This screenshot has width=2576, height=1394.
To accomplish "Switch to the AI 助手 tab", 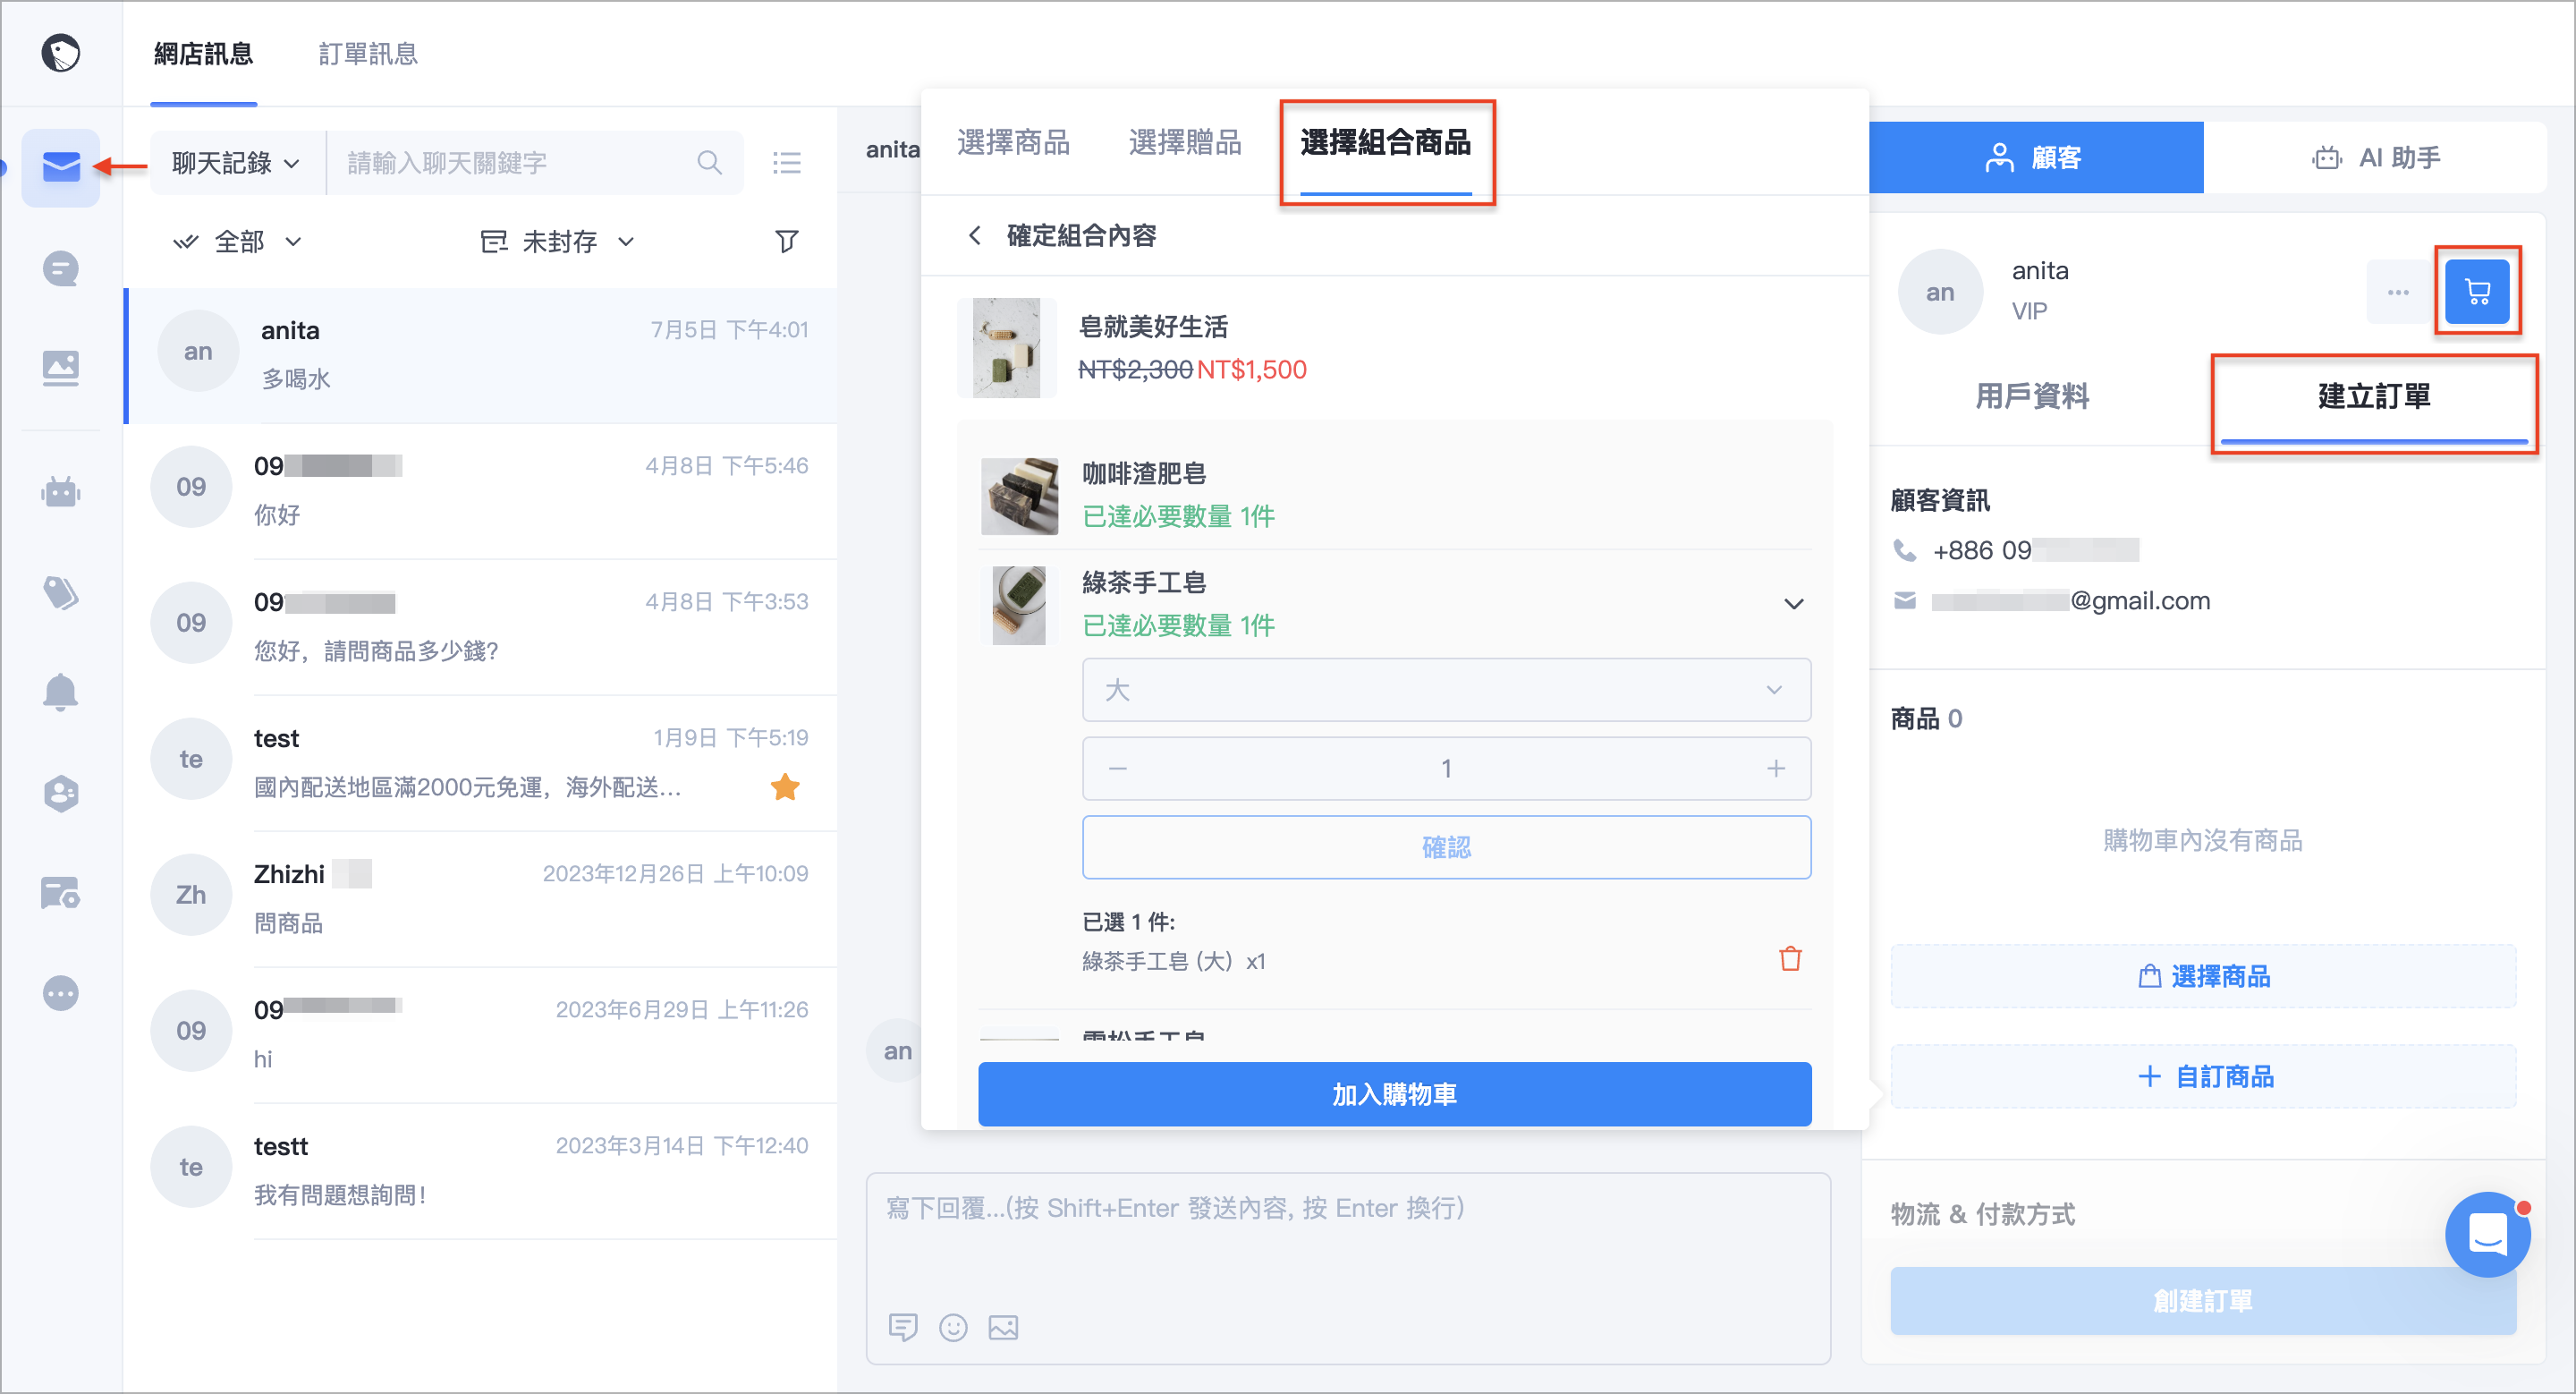I will click(x=2375, y=157).
